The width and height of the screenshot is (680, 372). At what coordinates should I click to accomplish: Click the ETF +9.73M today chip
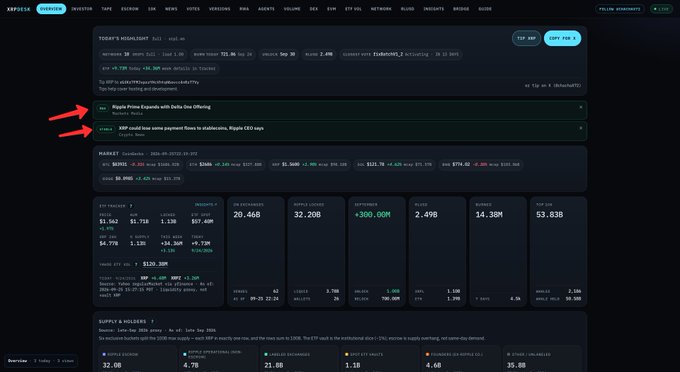159,69
